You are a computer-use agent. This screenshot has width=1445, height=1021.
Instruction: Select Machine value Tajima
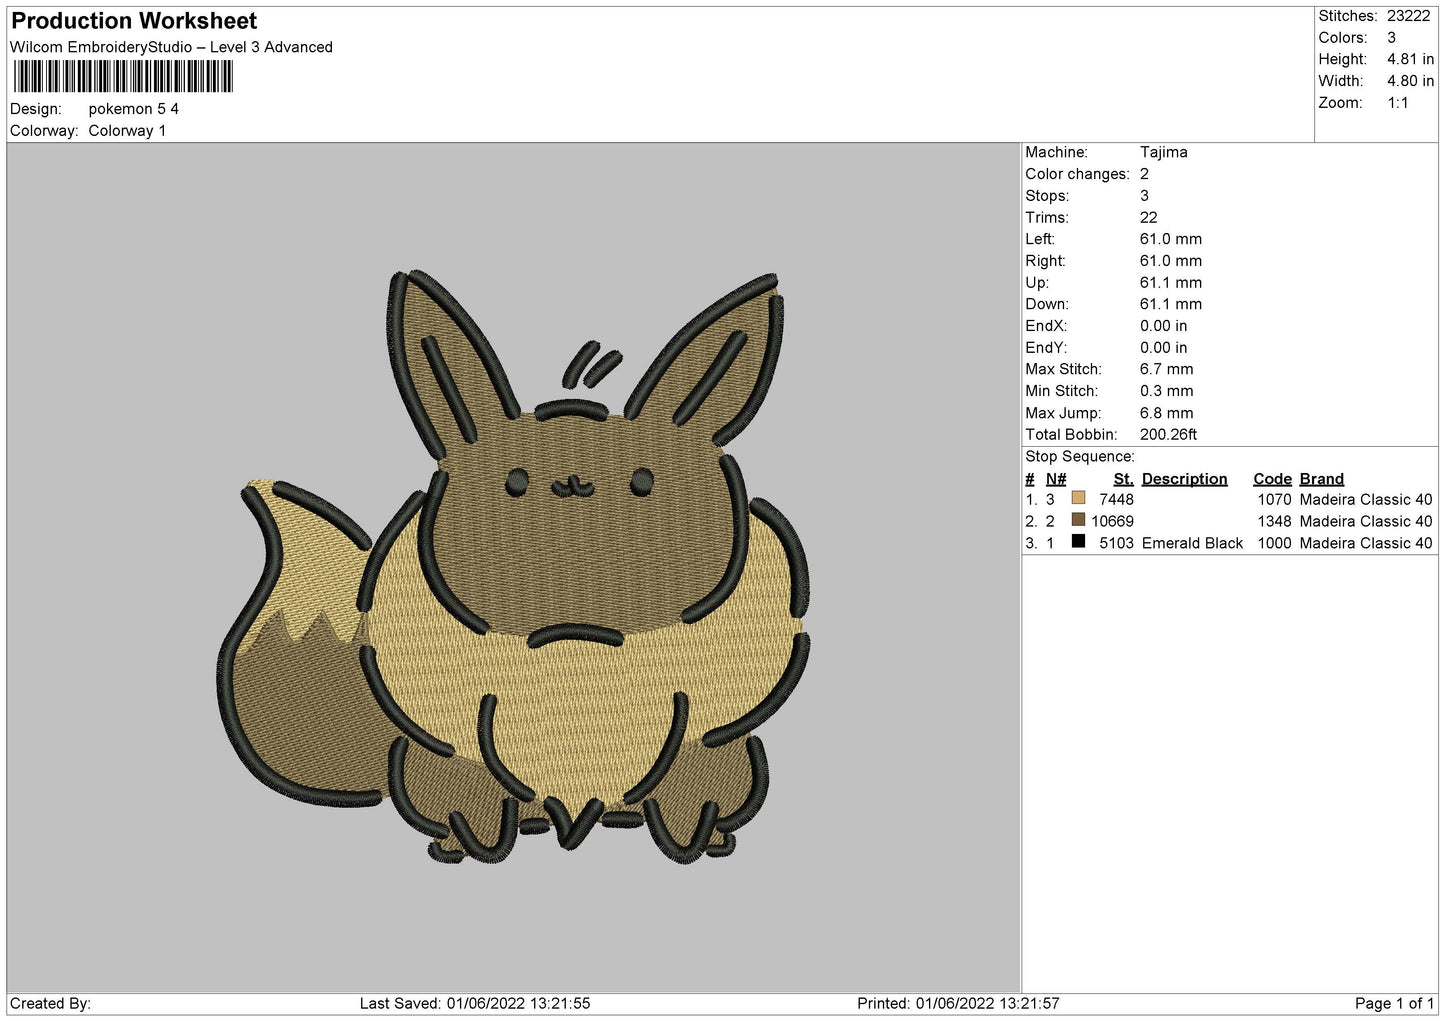pos(1164,152)
